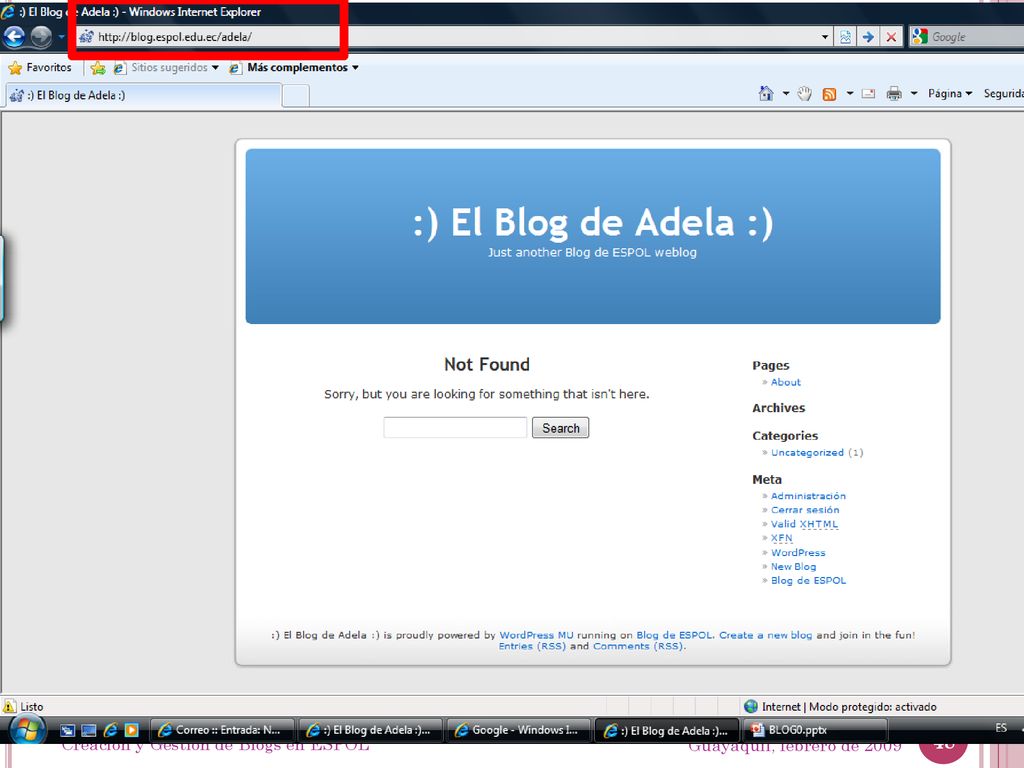Click the Print icon
Screen dimensions: 1024x768
[894, 93]
